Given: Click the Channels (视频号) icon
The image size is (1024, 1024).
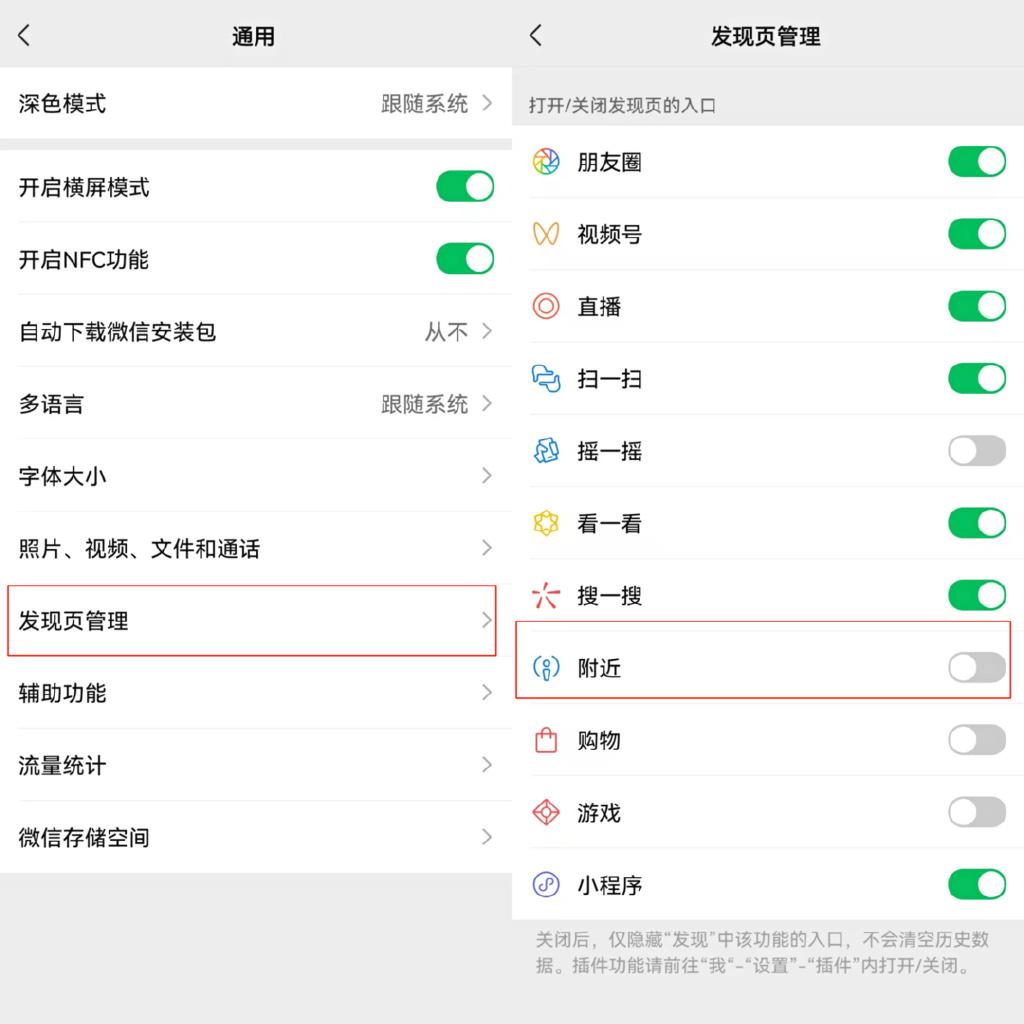Looking at the screenshot, I should coord(545,234).
